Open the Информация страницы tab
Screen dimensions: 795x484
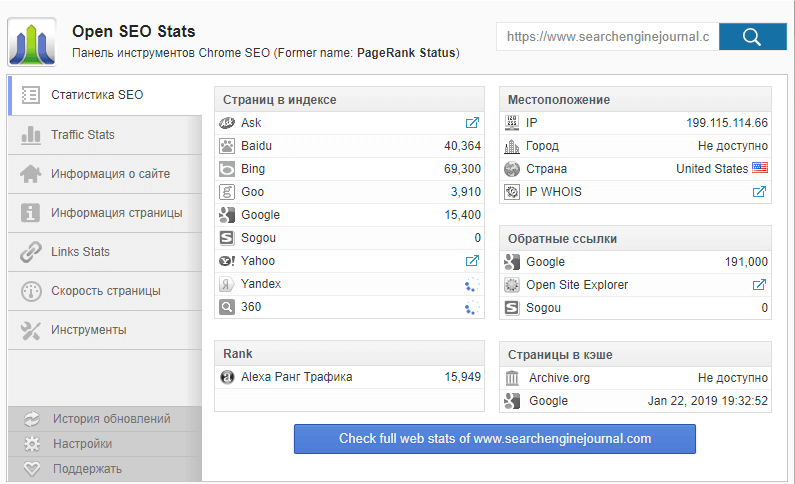[105, 213]
